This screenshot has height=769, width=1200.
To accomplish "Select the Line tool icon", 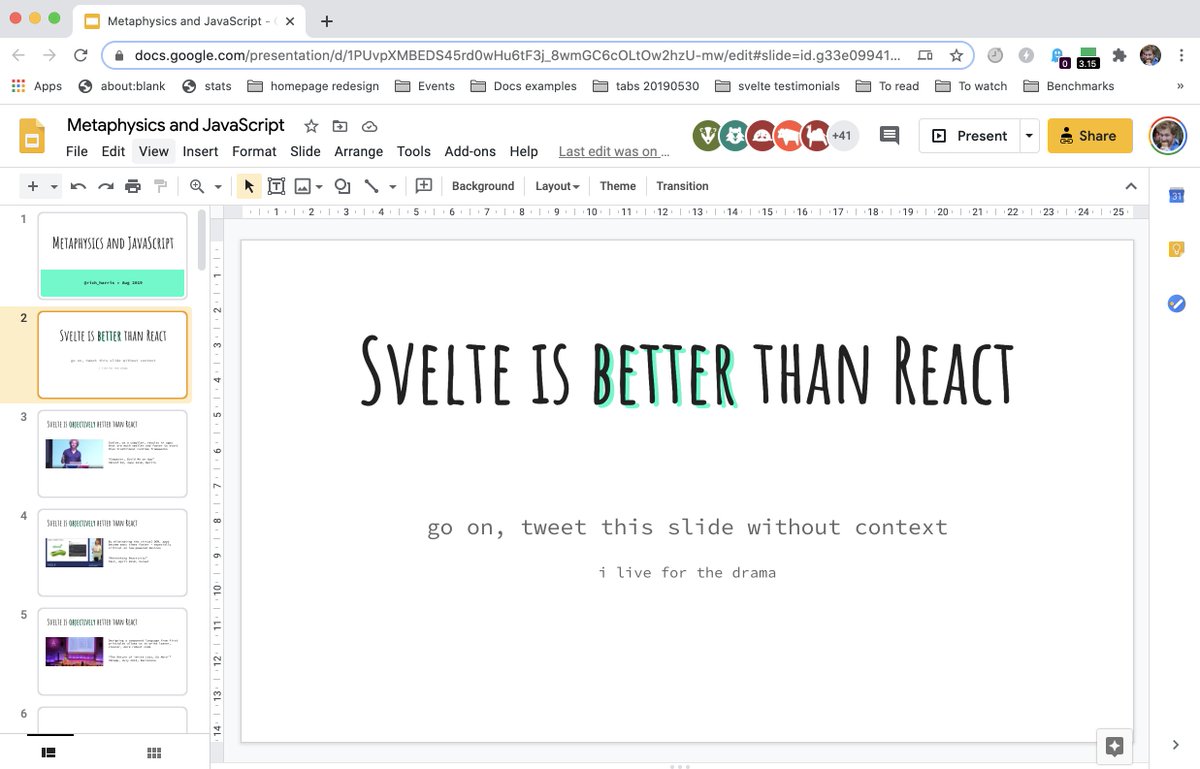I will coord(371,186).
